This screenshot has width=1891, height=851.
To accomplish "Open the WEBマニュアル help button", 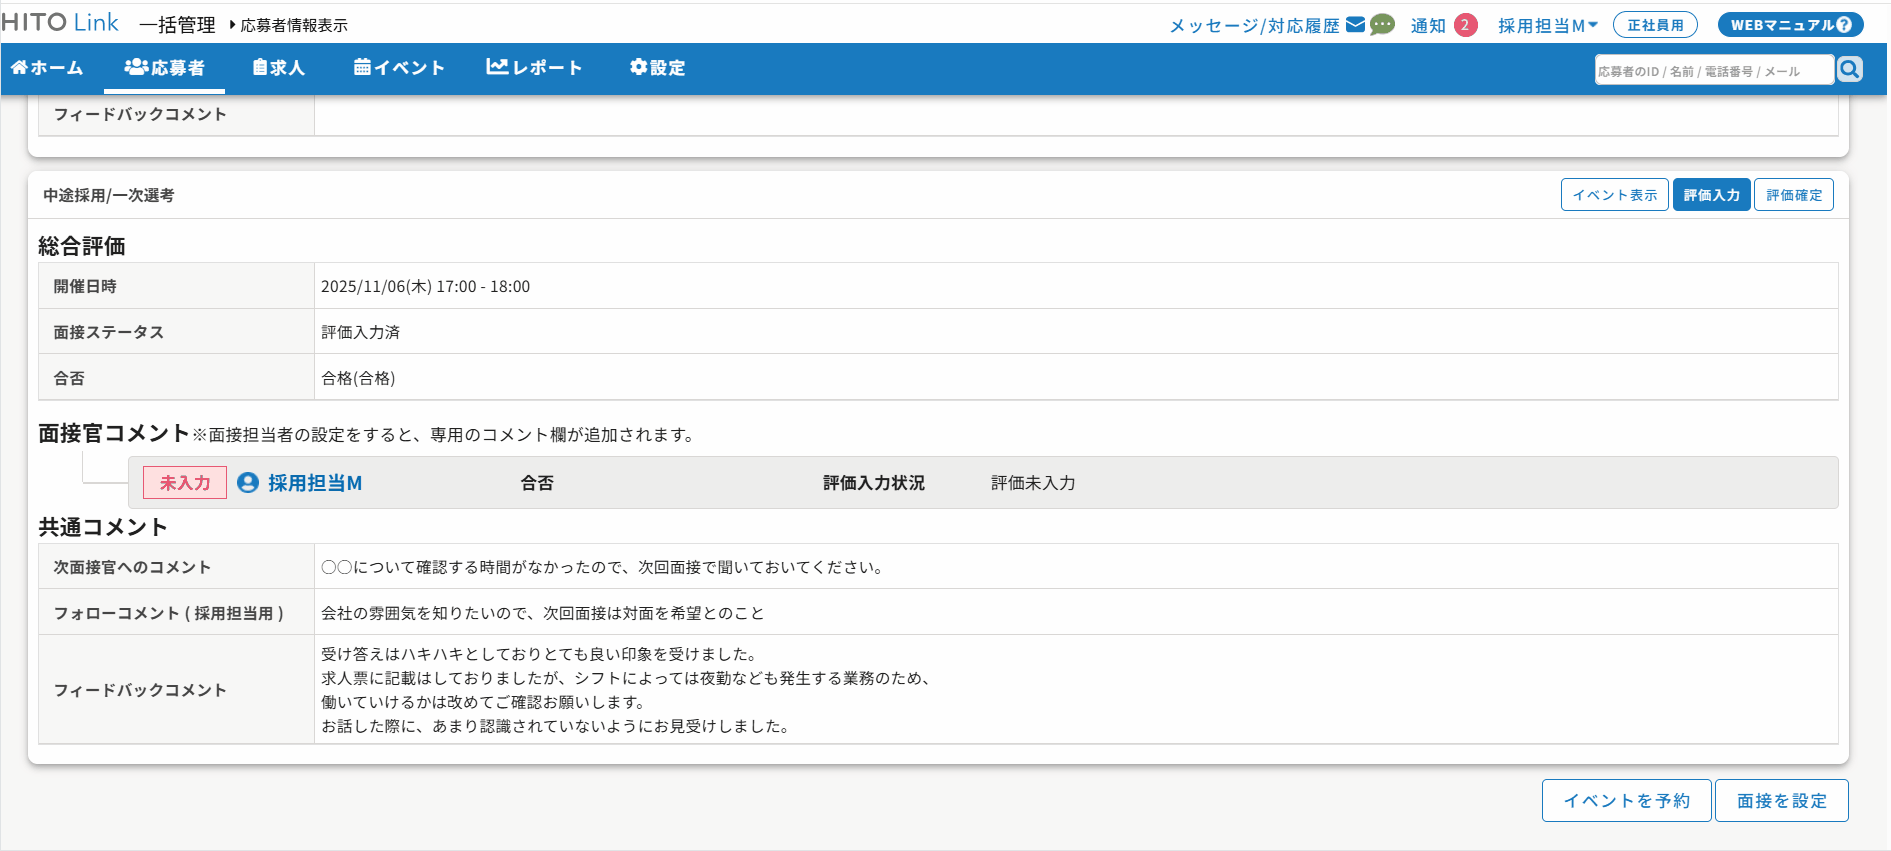I will pos(1790,25).
